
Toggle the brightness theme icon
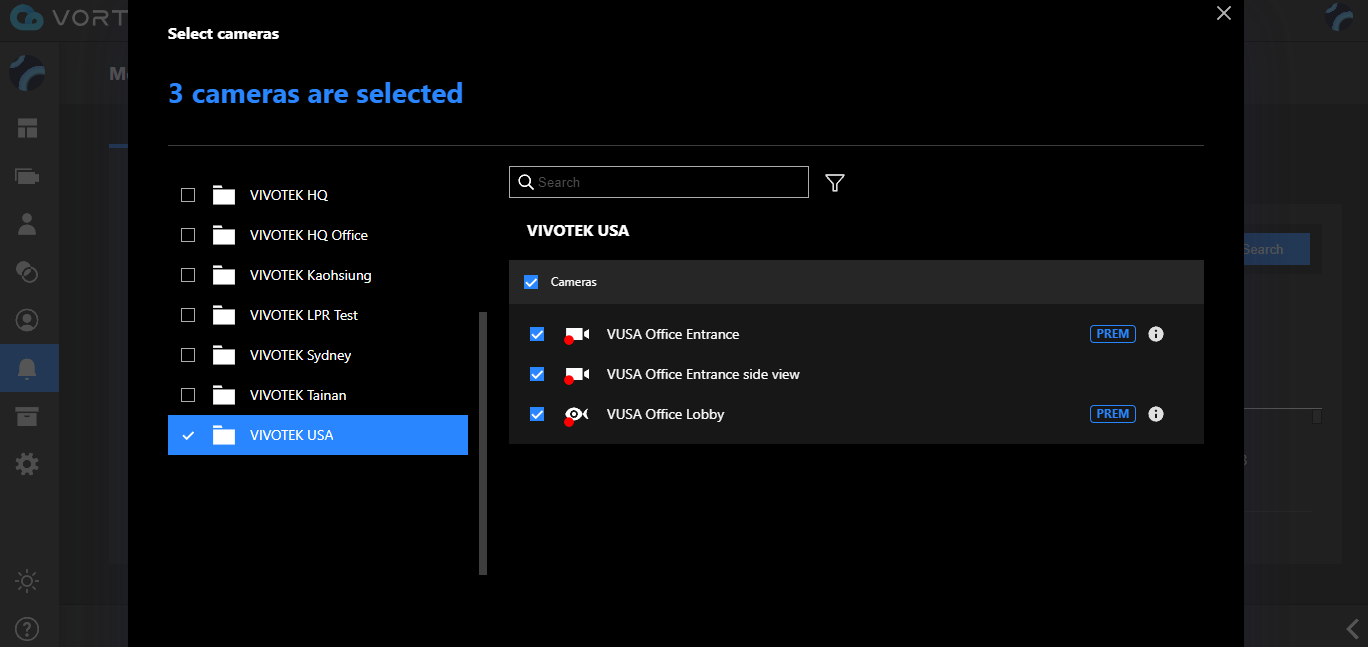27,581
